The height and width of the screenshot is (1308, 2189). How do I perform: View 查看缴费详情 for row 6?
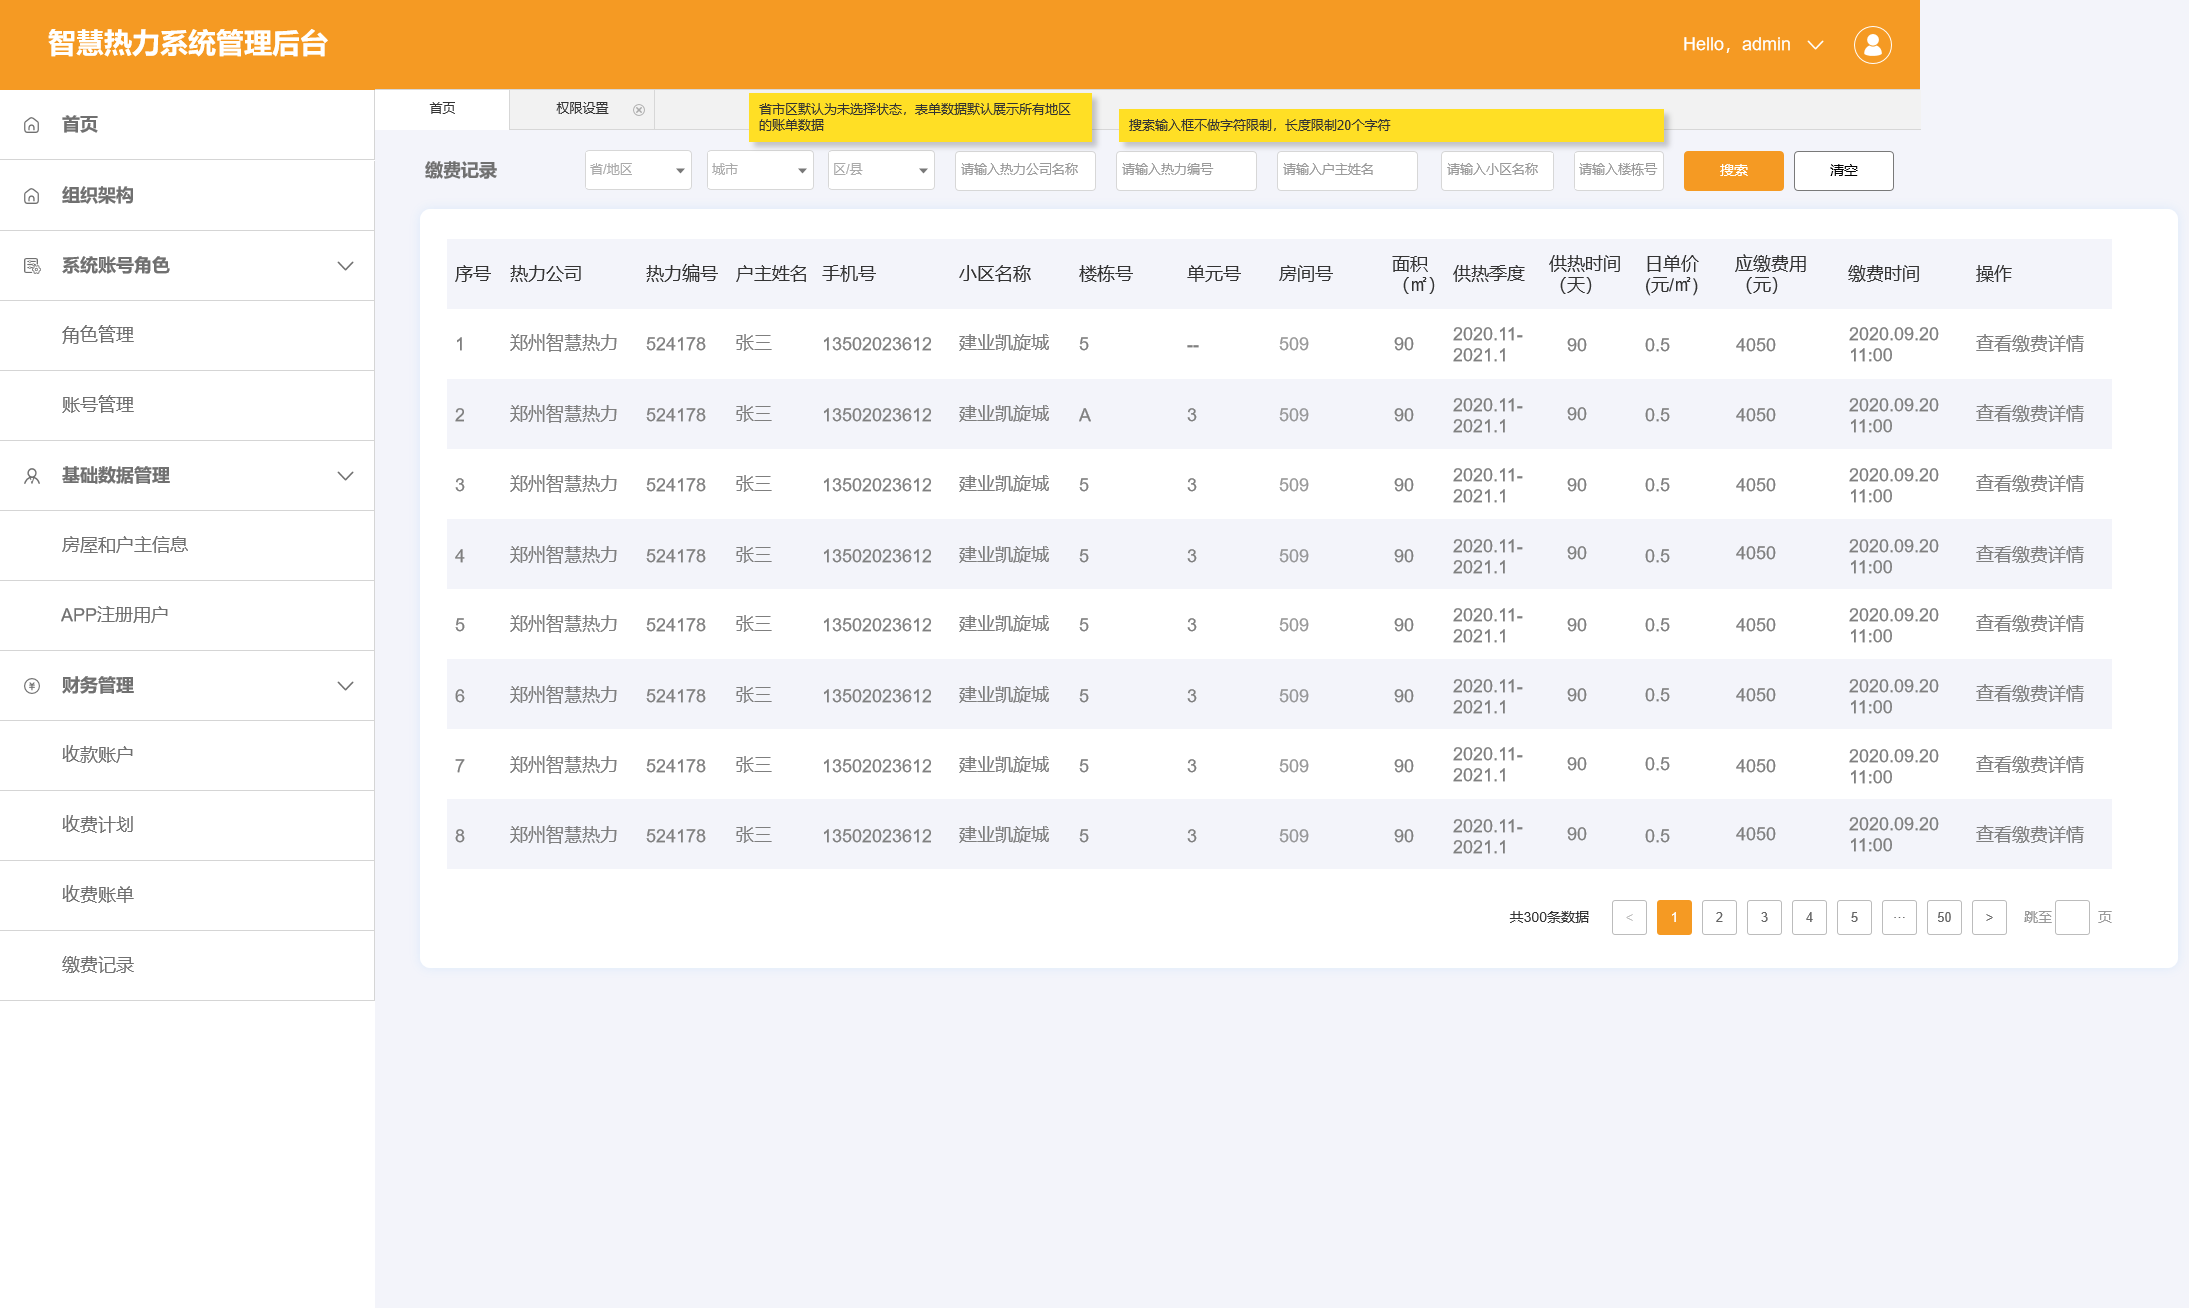(x=2029, y=694)
